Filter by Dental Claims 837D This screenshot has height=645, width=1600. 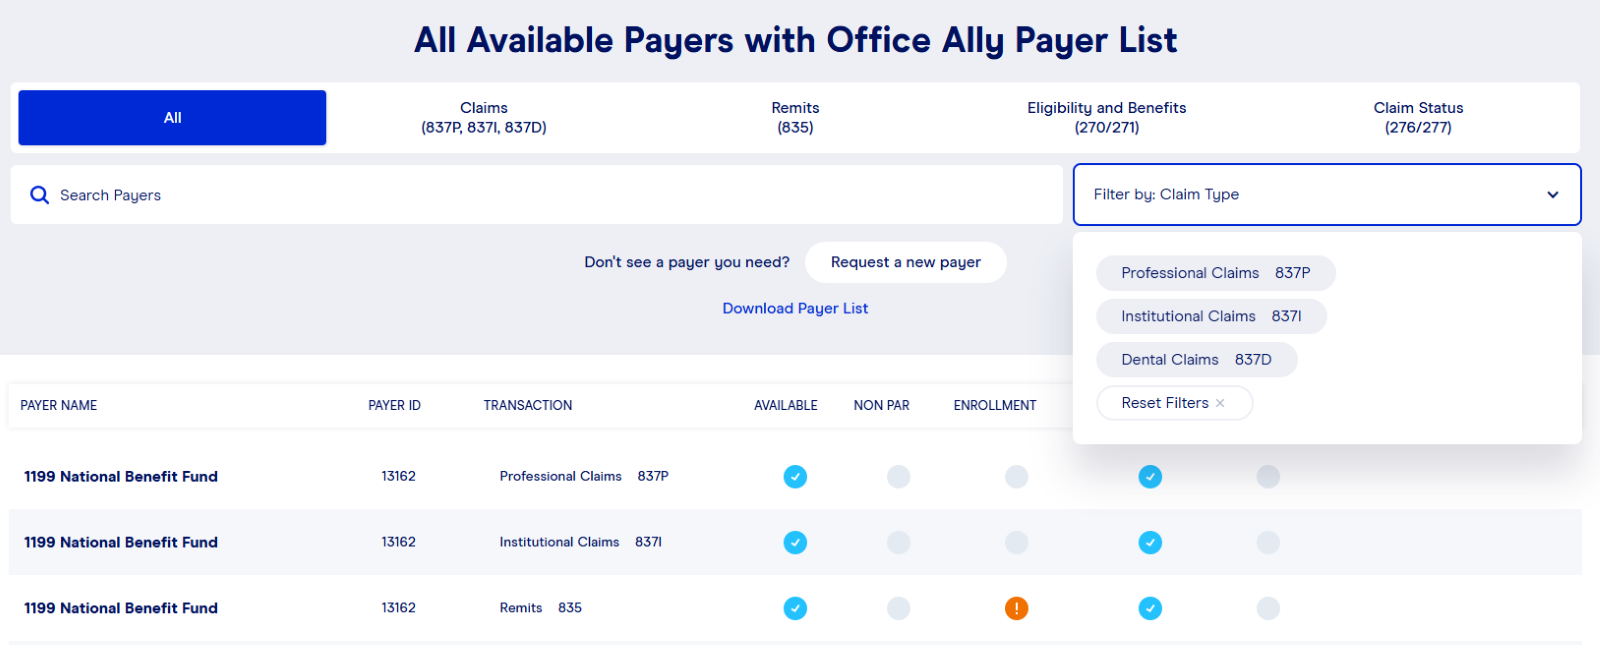[x=1196, y=360]
